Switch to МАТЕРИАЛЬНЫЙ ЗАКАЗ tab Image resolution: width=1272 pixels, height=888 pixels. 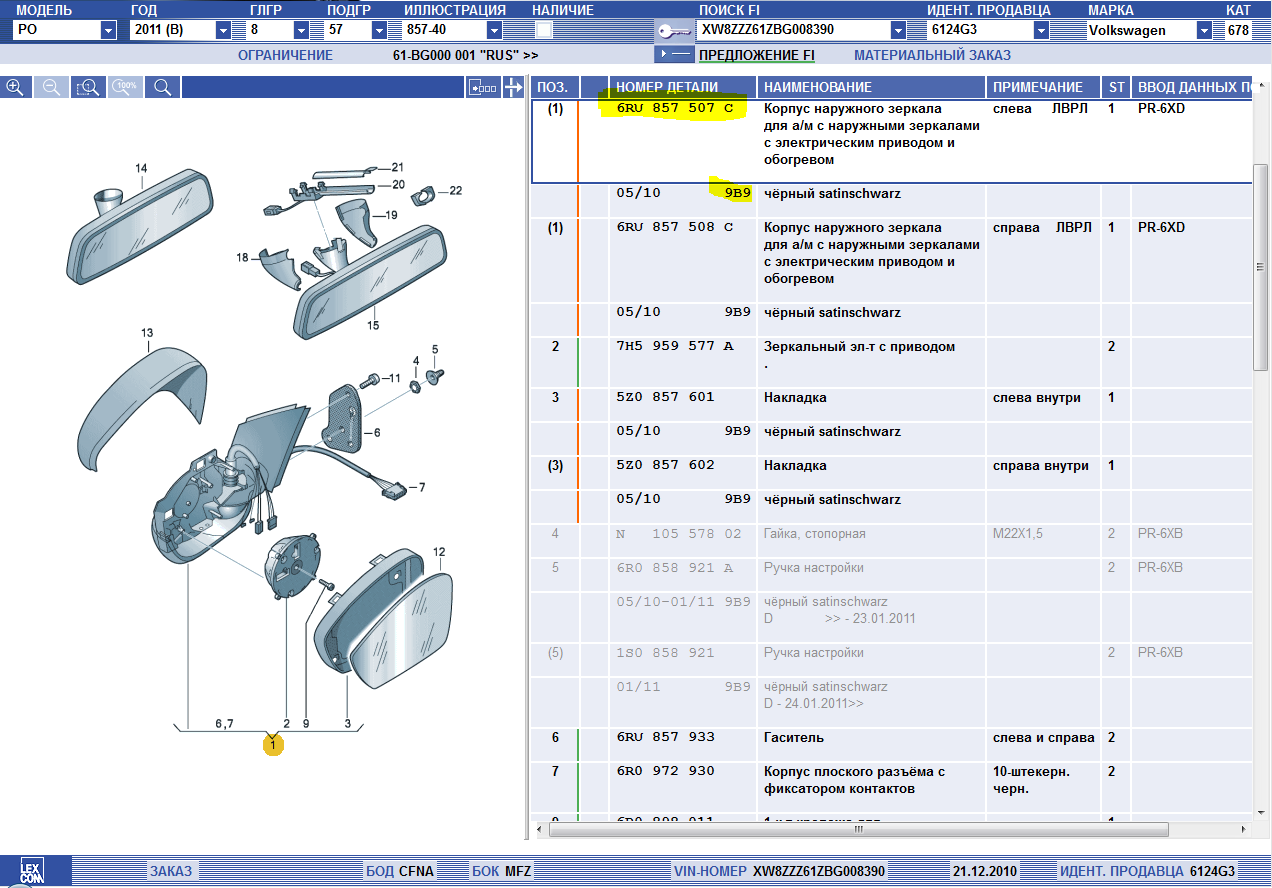[x=932, y=55]
